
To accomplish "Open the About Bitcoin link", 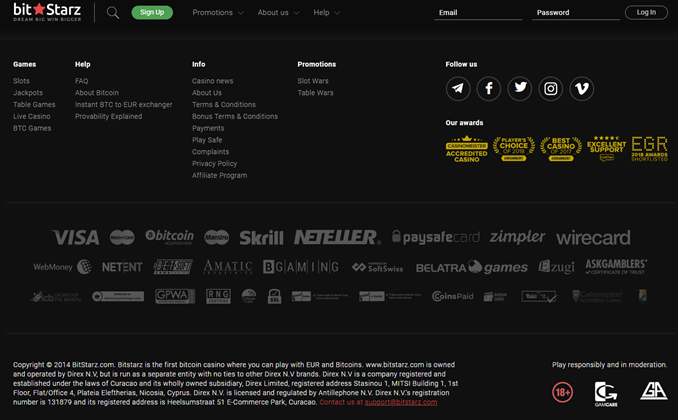I will [97, 93].
